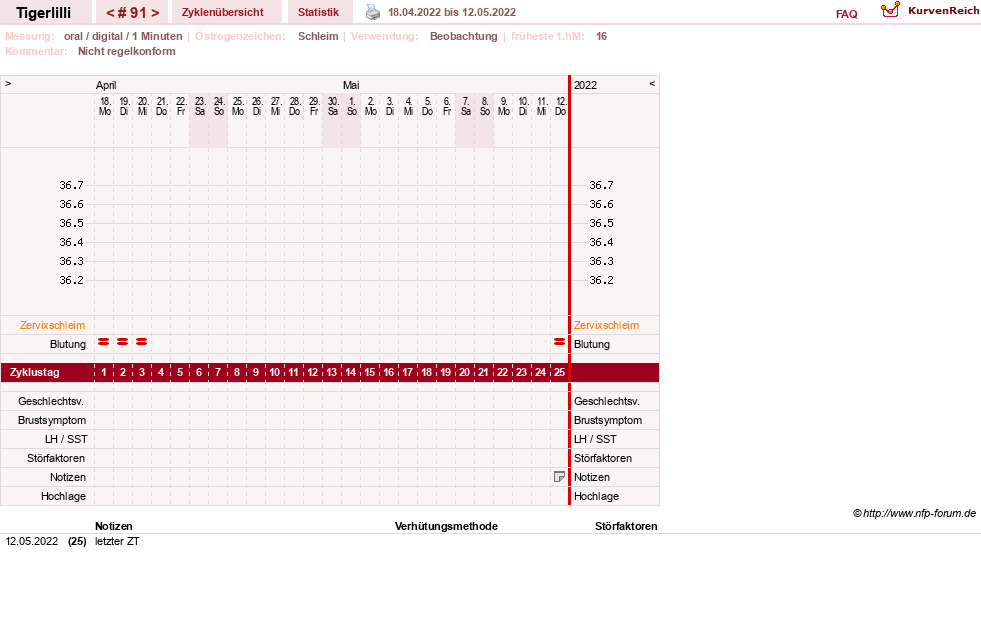This screenshot has width=981, height=625.
Task: Click date column 12. Do
Action: tap(561, 106)
